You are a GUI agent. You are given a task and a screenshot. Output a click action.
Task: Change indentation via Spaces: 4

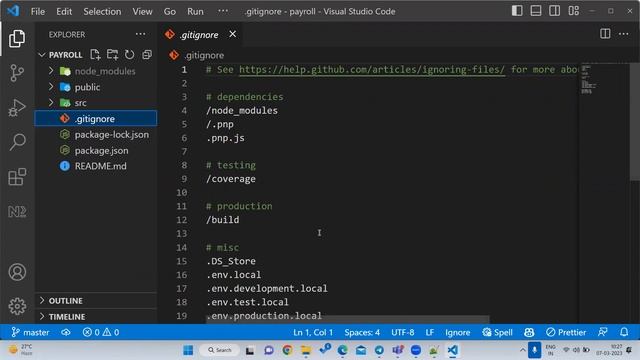(362, 332)
